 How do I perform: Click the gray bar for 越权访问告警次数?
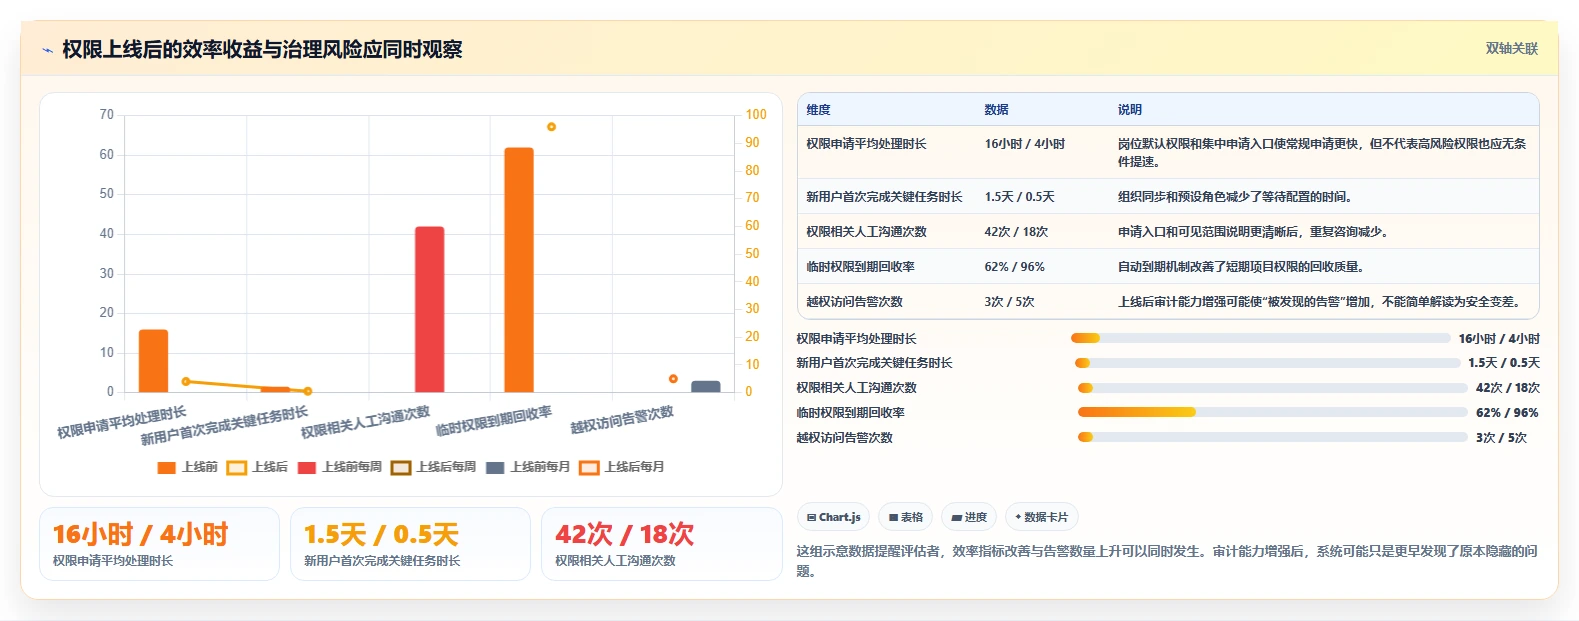coord(706,386)
